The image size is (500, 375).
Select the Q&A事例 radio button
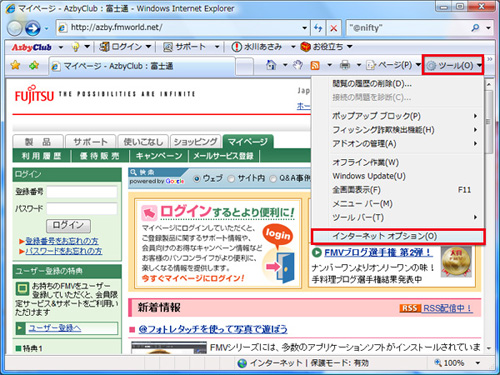click(x=273, y=179)
